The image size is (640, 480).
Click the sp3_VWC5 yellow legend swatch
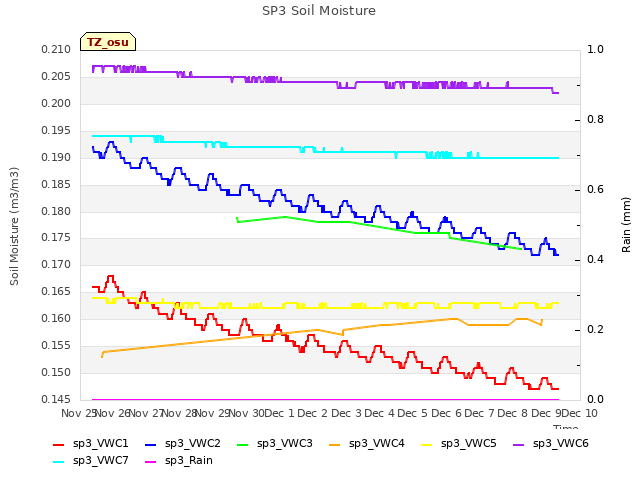tap(427, 445)
